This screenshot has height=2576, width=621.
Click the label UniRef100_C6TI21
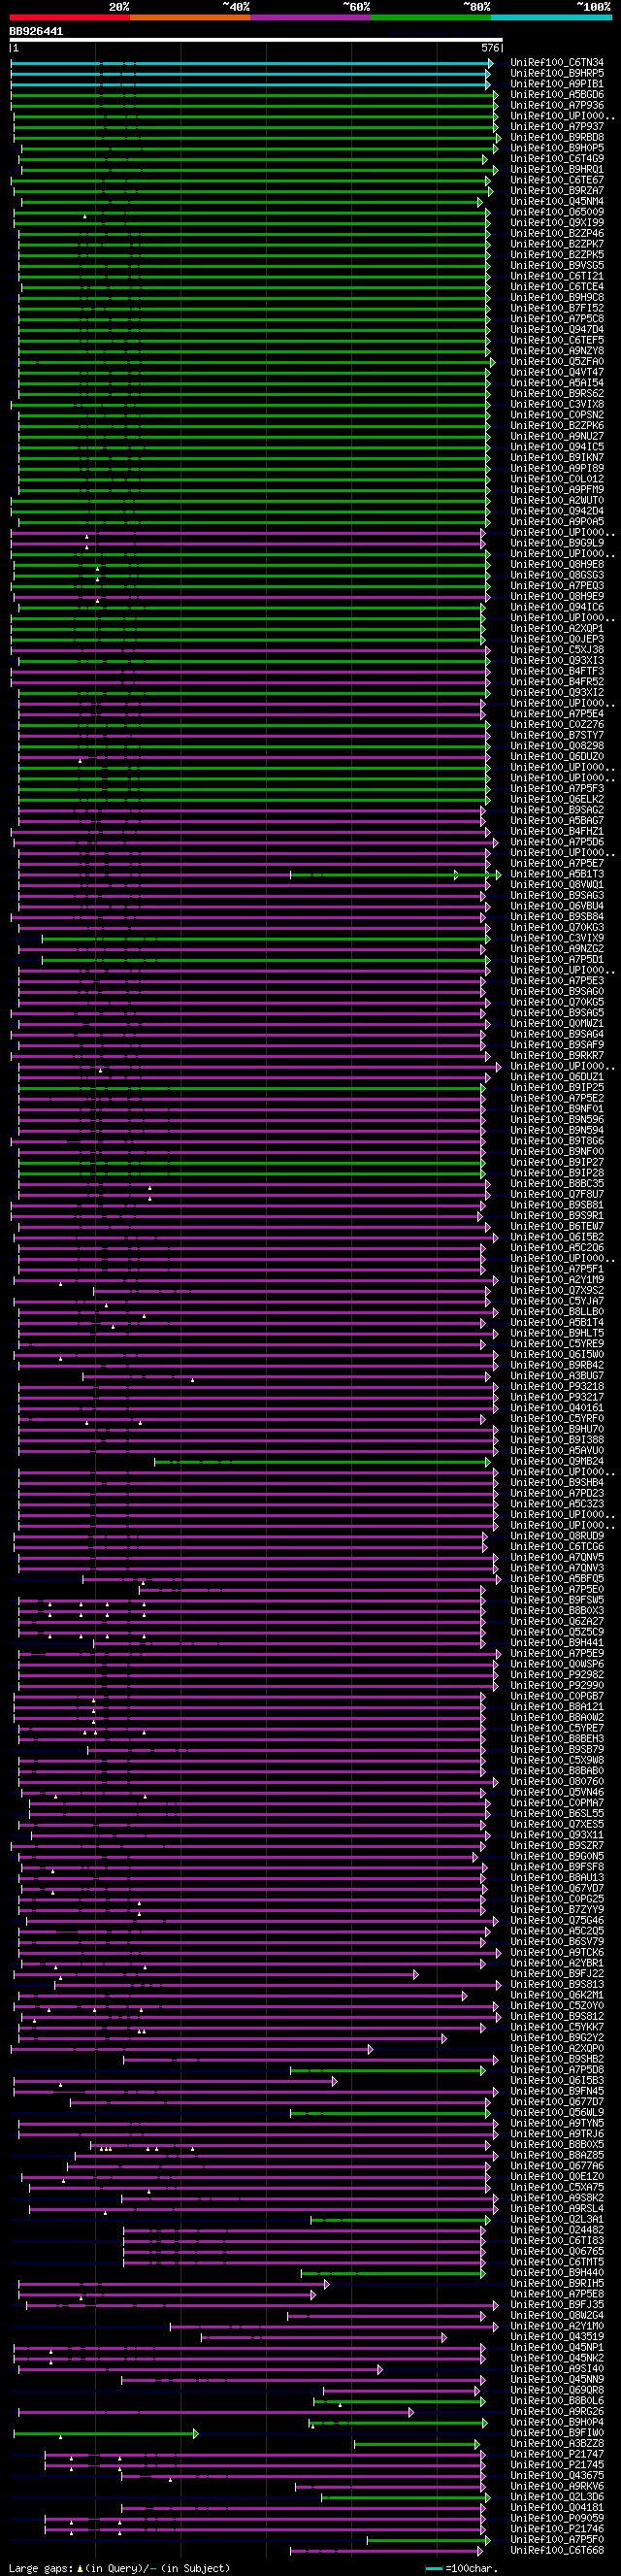tap(557, 276)
